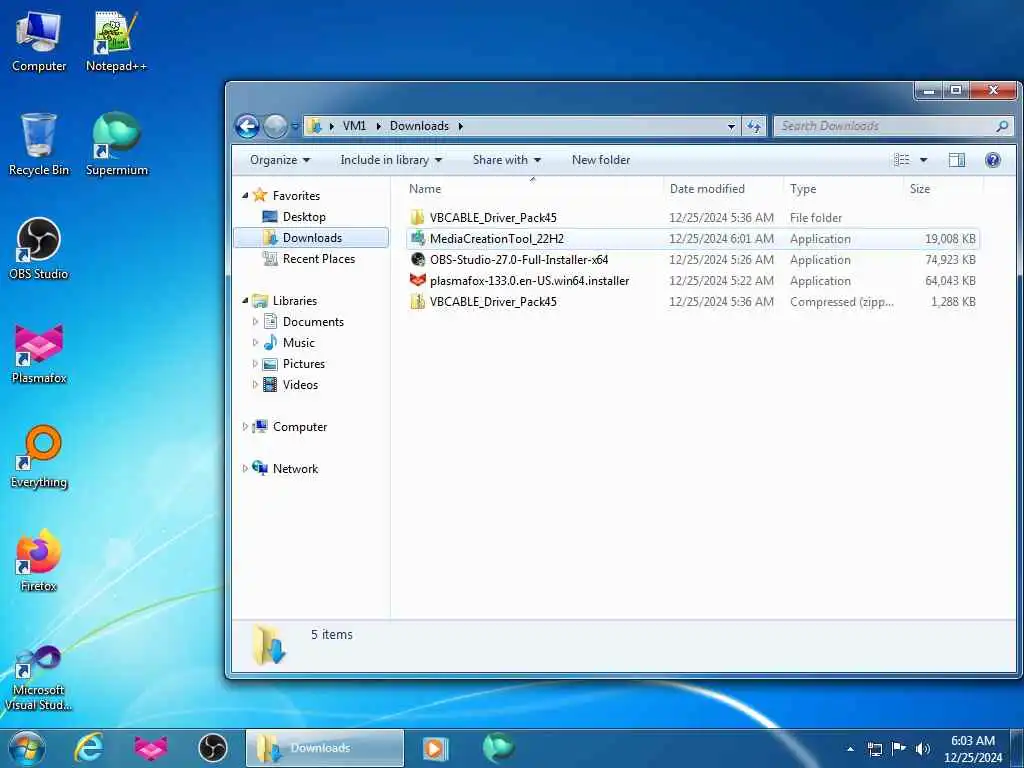Screen dimensions: 1024x768
Task: Select the Microsoft Visual Studio desktop shortcut
Action: click(39, 678)
